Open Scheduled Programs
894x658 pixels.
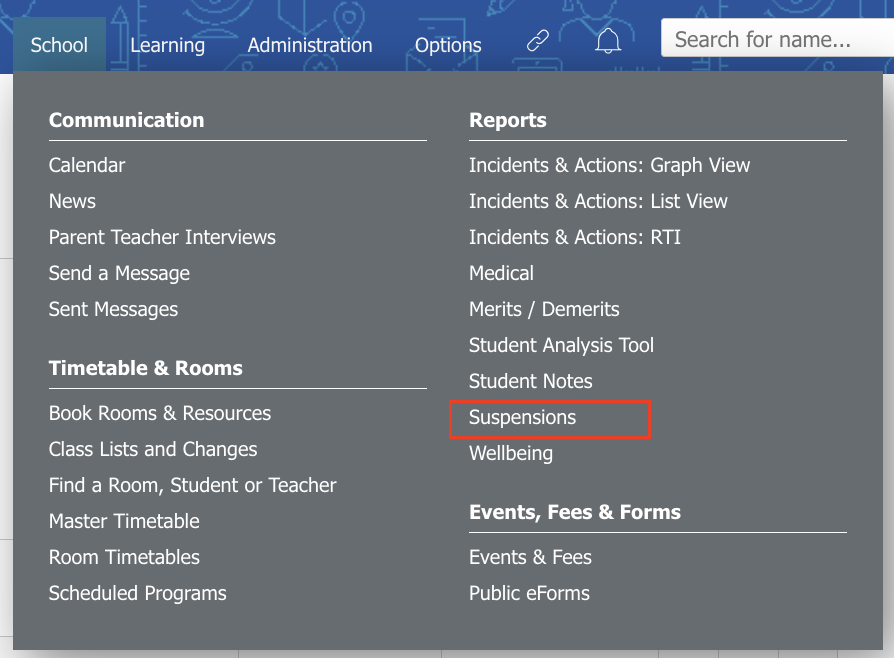(x=138, y=593)
